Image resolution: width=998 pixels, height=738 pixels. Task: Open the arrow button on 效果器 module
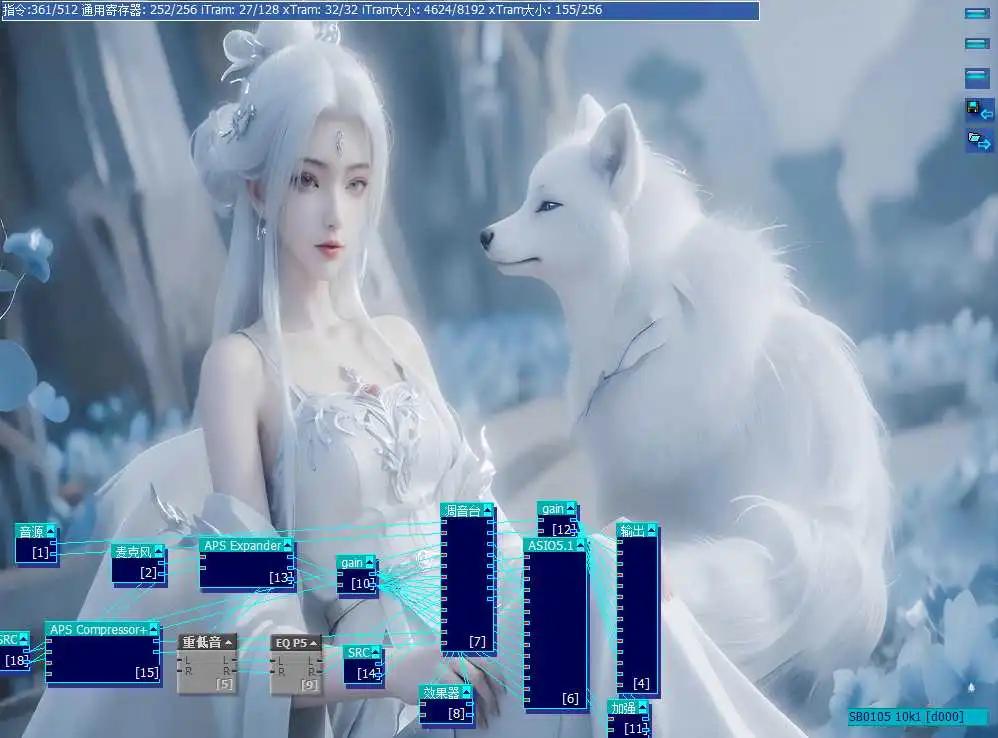[x=467, y=692]
